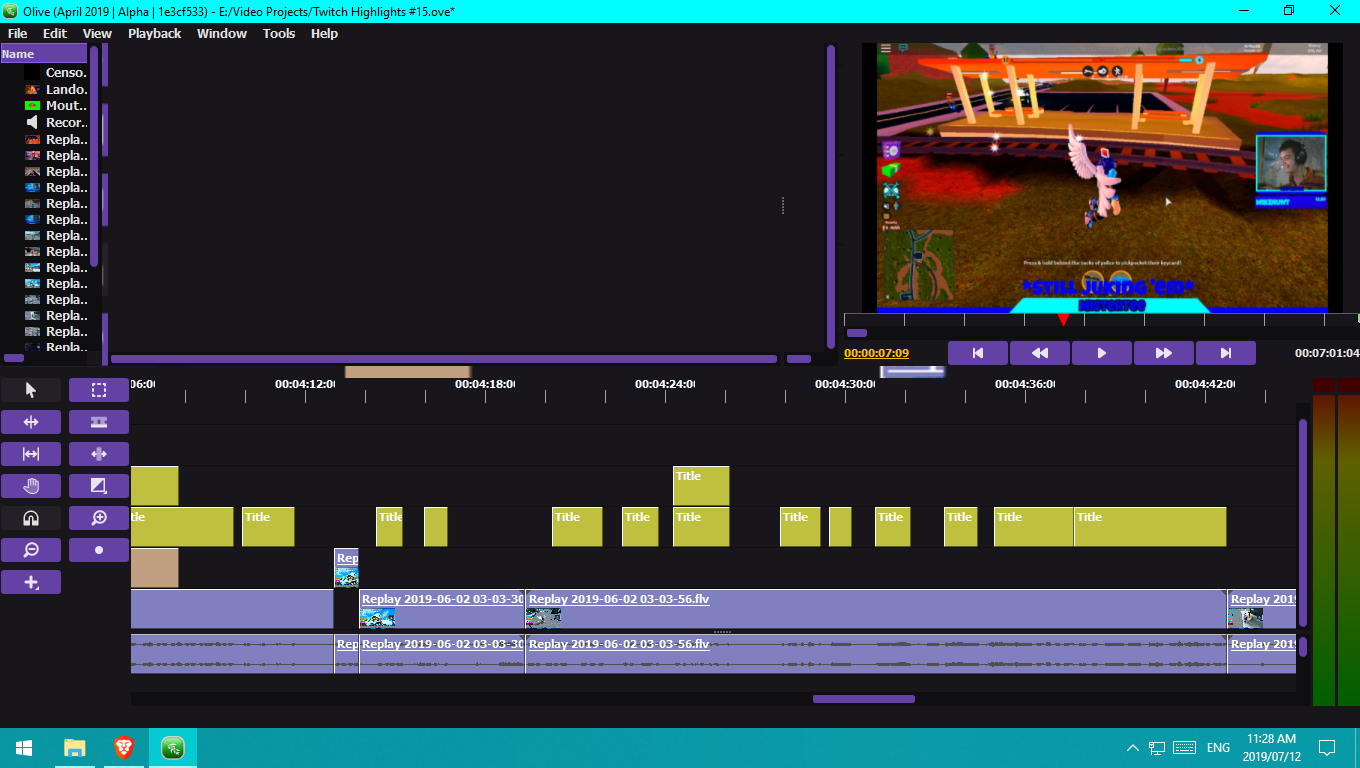Open the Window menu
Viewport: 1360px width, 768px height.
pos(222,33)
